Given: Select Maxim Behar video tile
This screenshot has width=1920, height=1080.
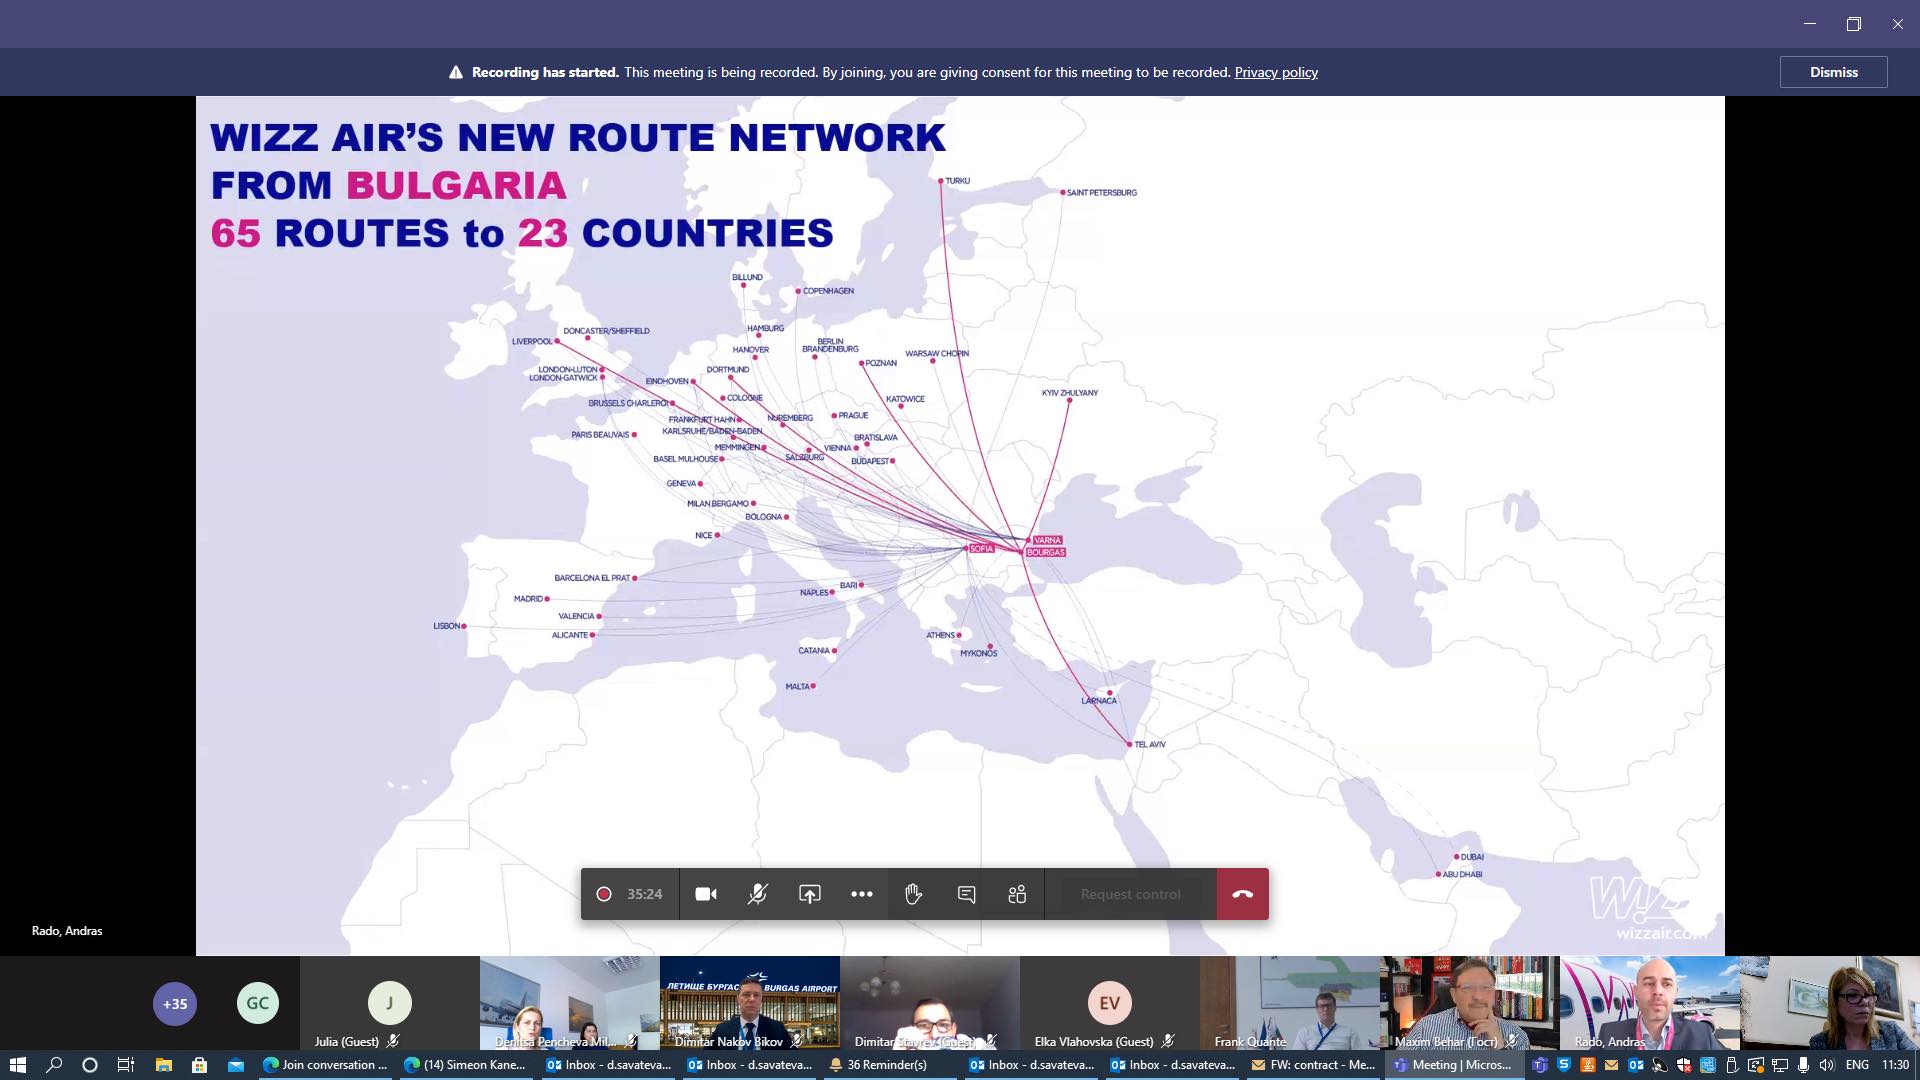Looking at the screenshot, I should (1470, 1003).
